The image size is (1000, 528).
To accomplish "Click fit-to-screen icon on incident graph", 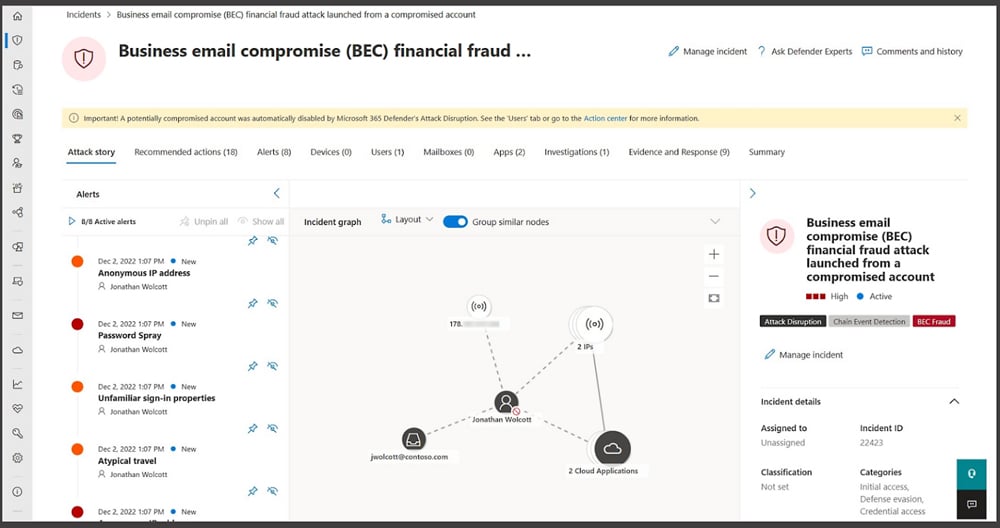I will coord(713,298).
